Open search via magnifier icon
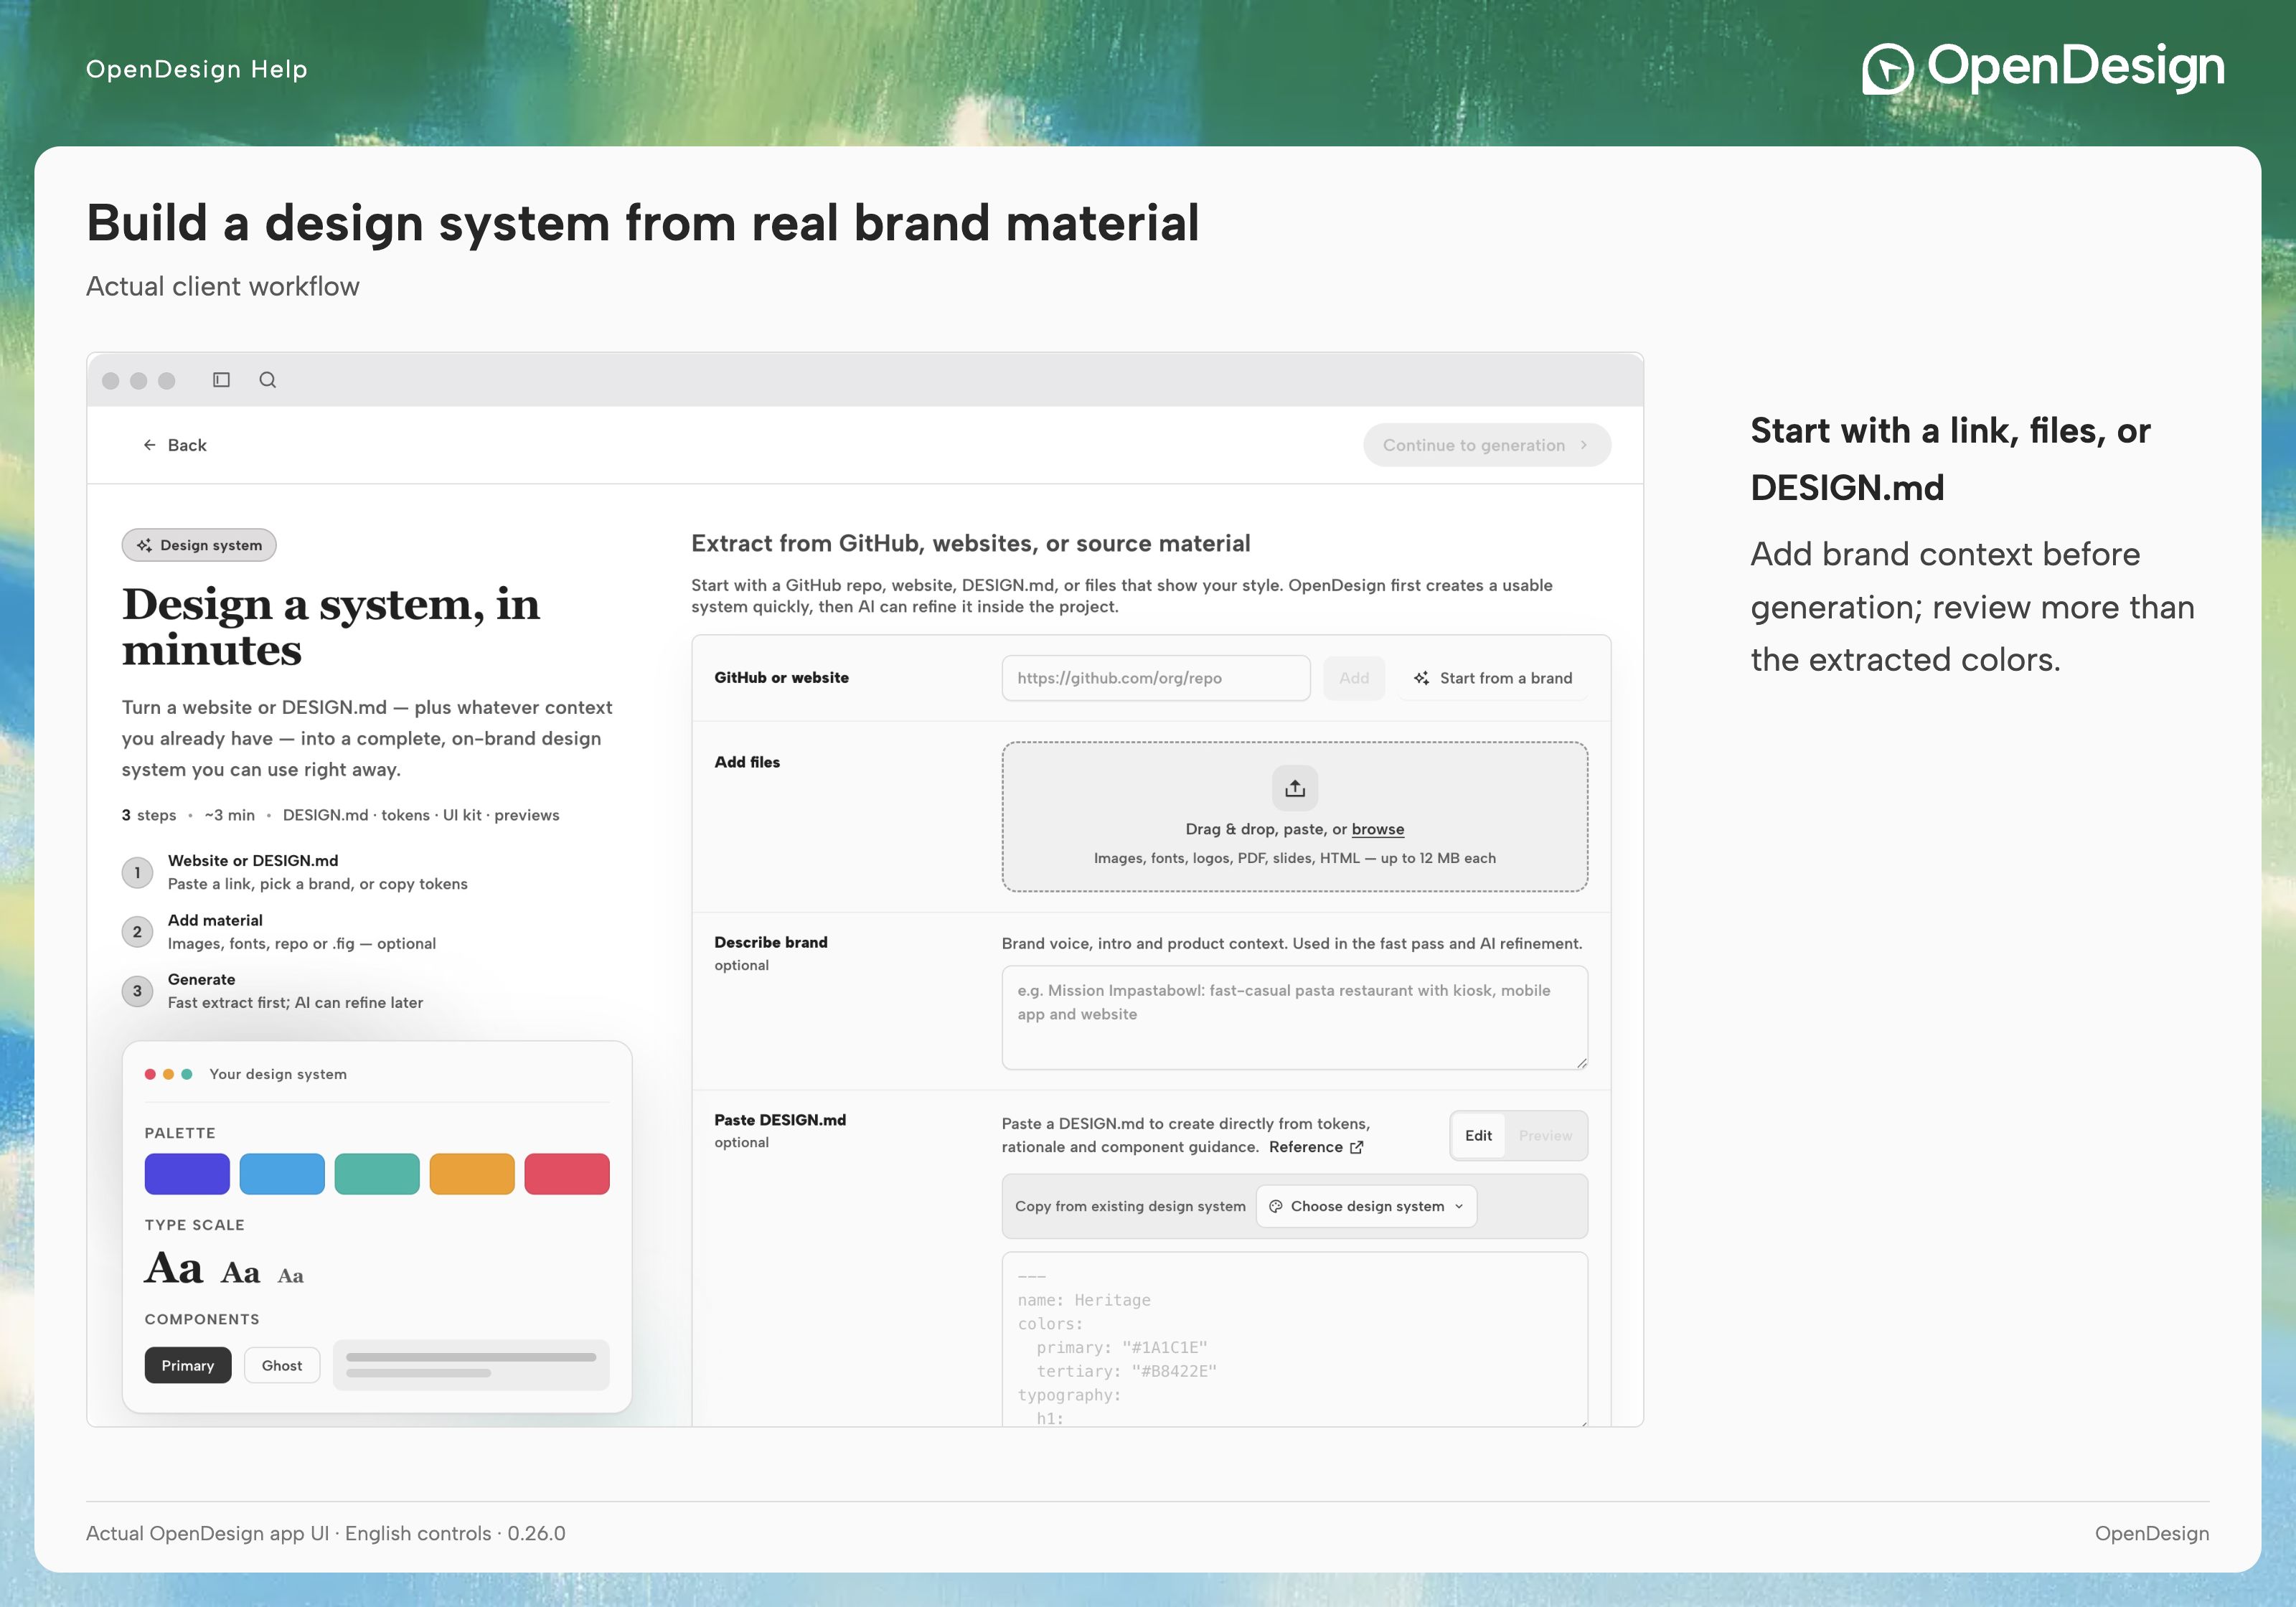This screenshot has height=1607, width=2296. click(268, 380)
